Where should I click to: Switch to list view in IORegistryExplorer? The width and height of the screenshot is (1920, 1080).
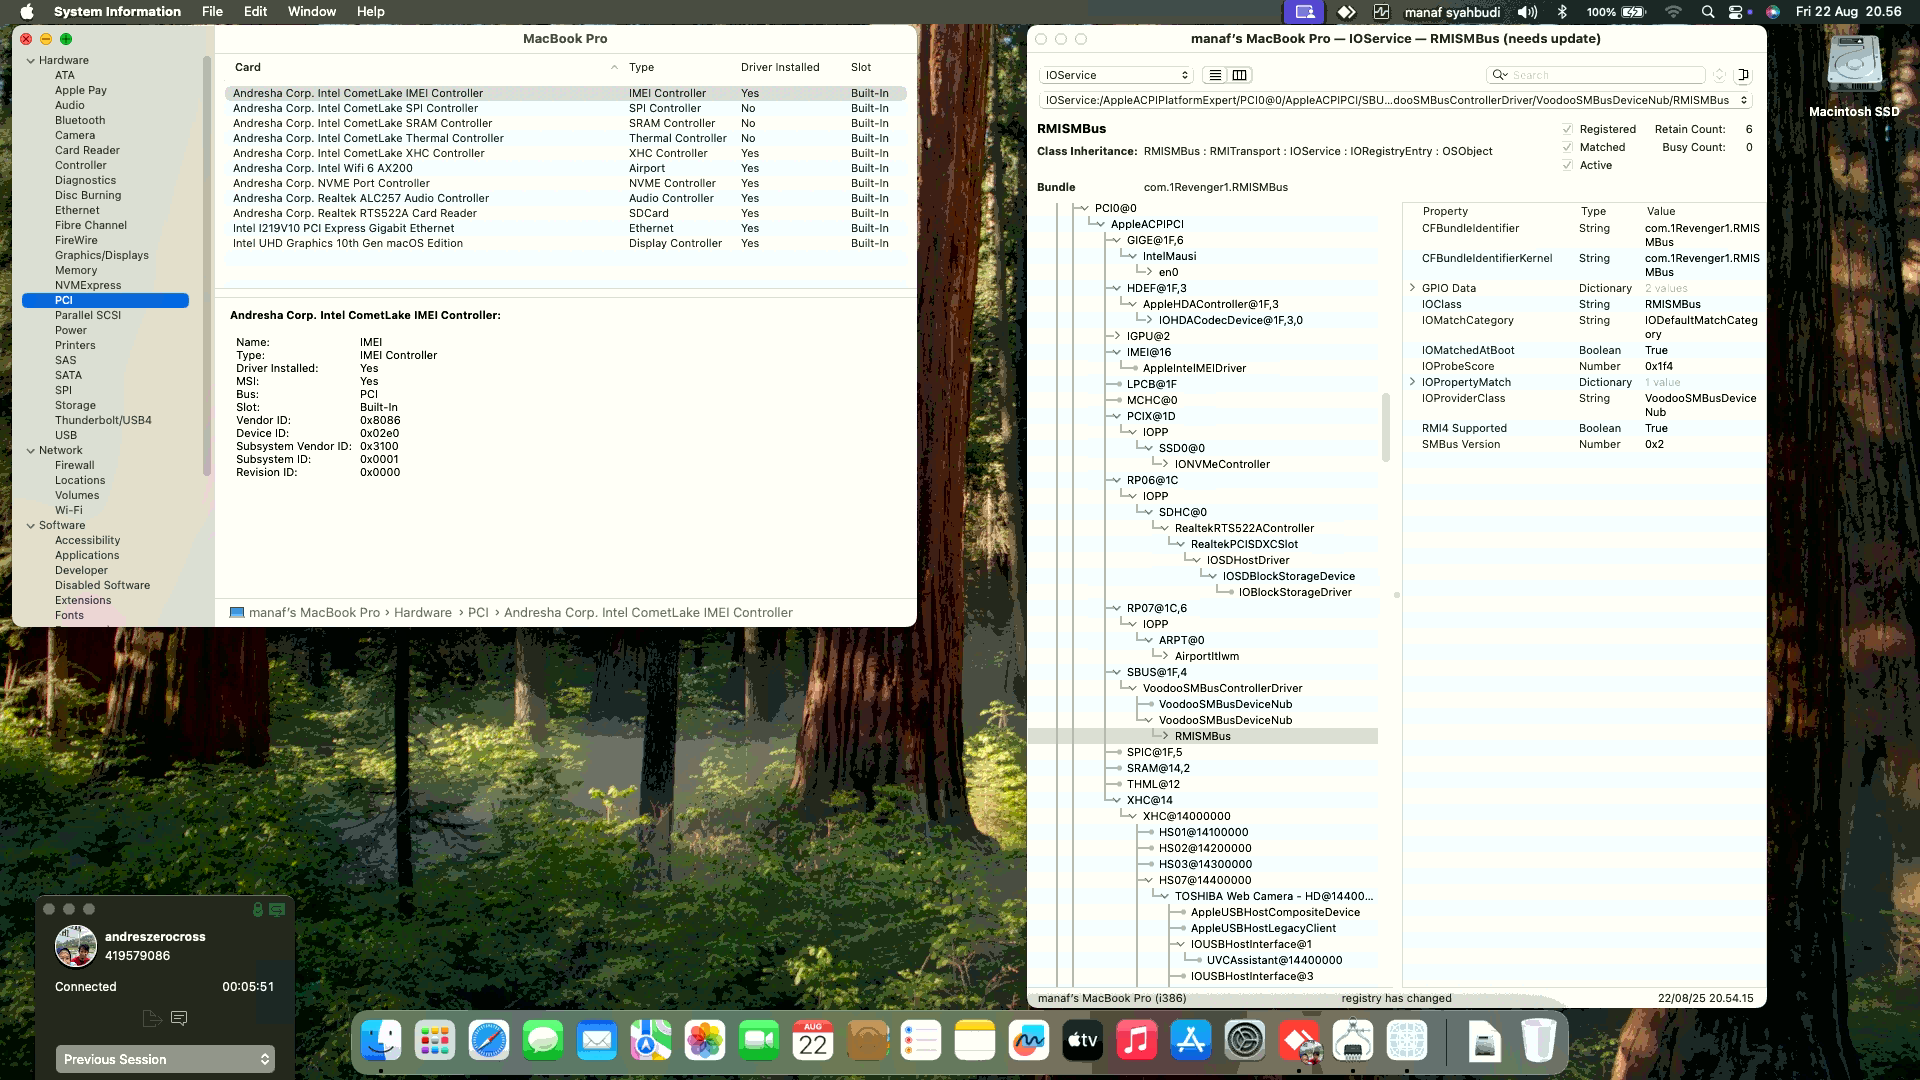coord(1215,75)
